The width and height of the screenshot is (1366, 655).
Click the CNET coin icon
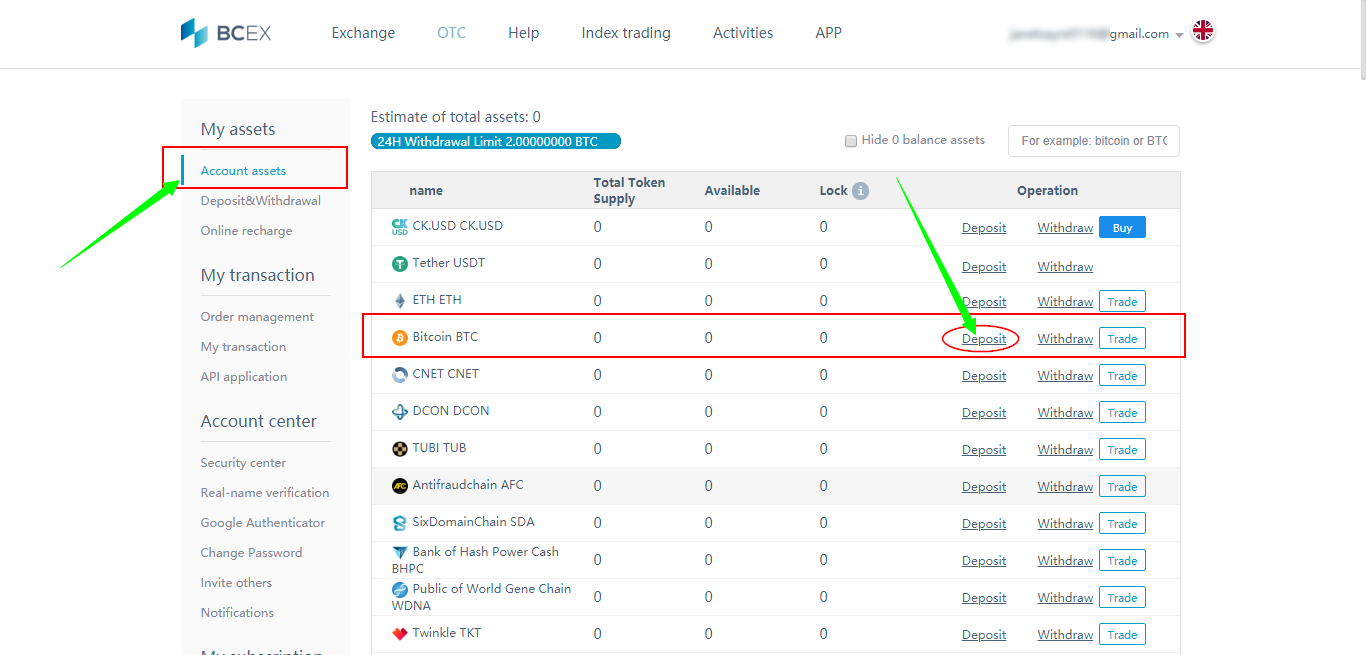tap(400, 375)
